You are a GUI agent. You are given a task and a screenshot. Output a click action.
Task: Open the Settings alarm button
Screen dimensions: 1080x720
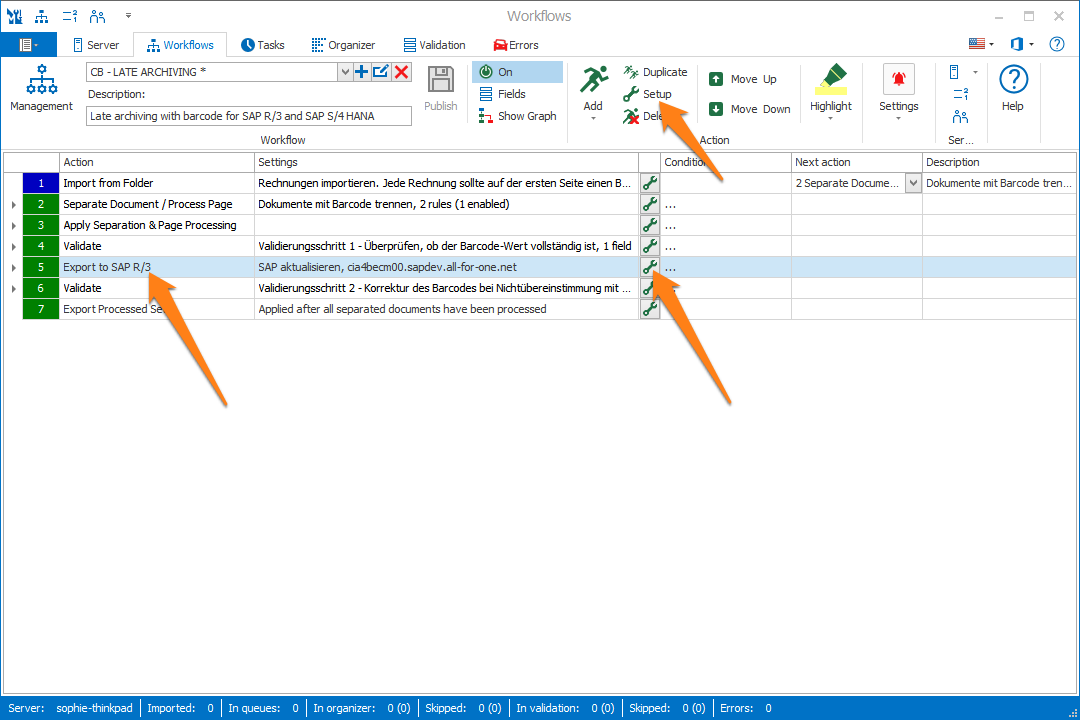[x=898, y=89]
